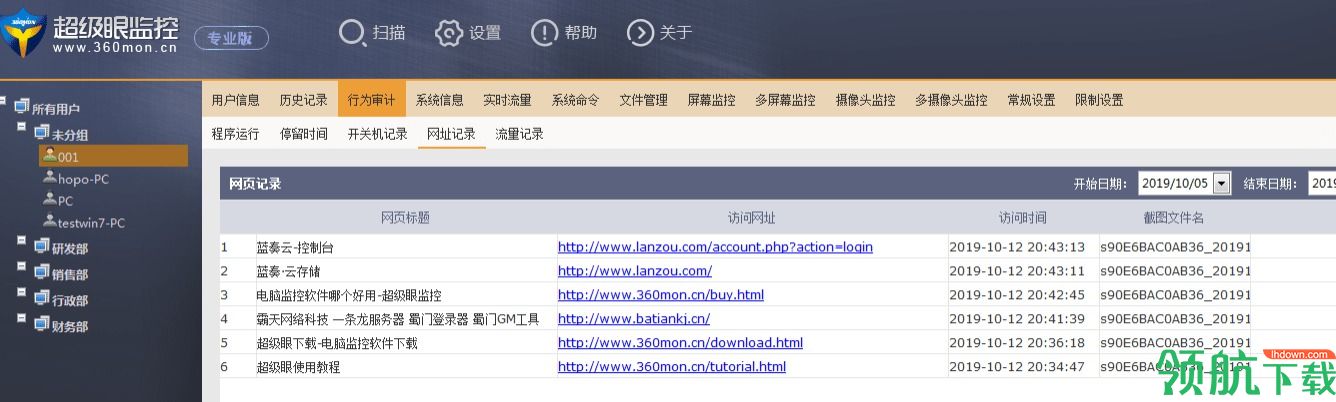Open lanzou.com account.php login link
The width and height of the screenshot is (1336, 402).
(715, 246)
